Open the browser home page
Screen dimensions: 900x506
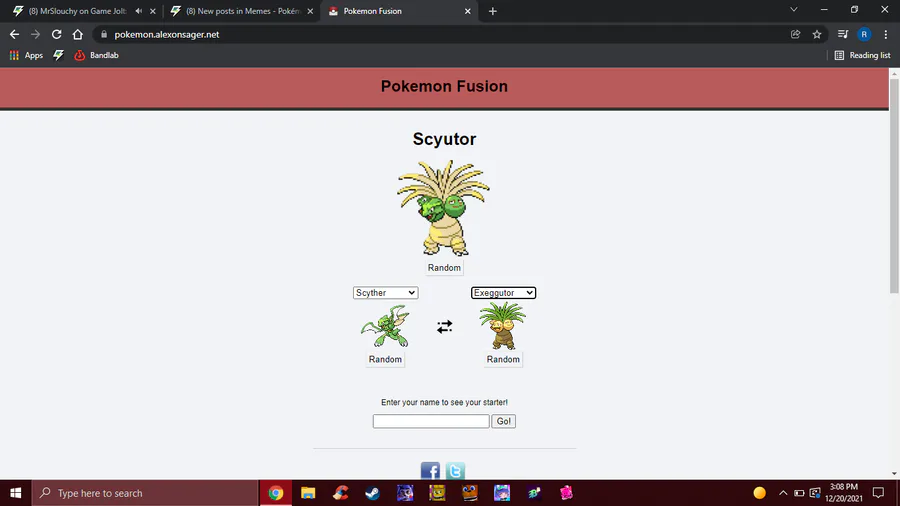tap(77, 34)
